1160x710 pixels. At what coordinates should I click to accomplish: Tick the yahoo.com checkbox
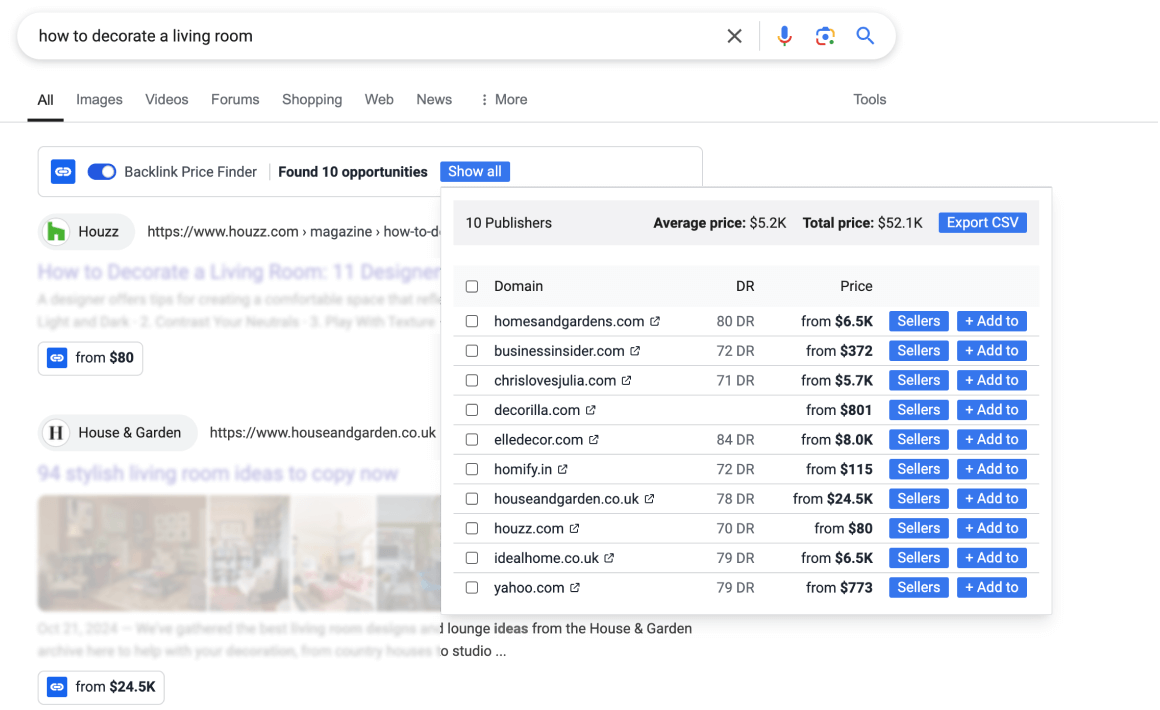tap(472, 587)
